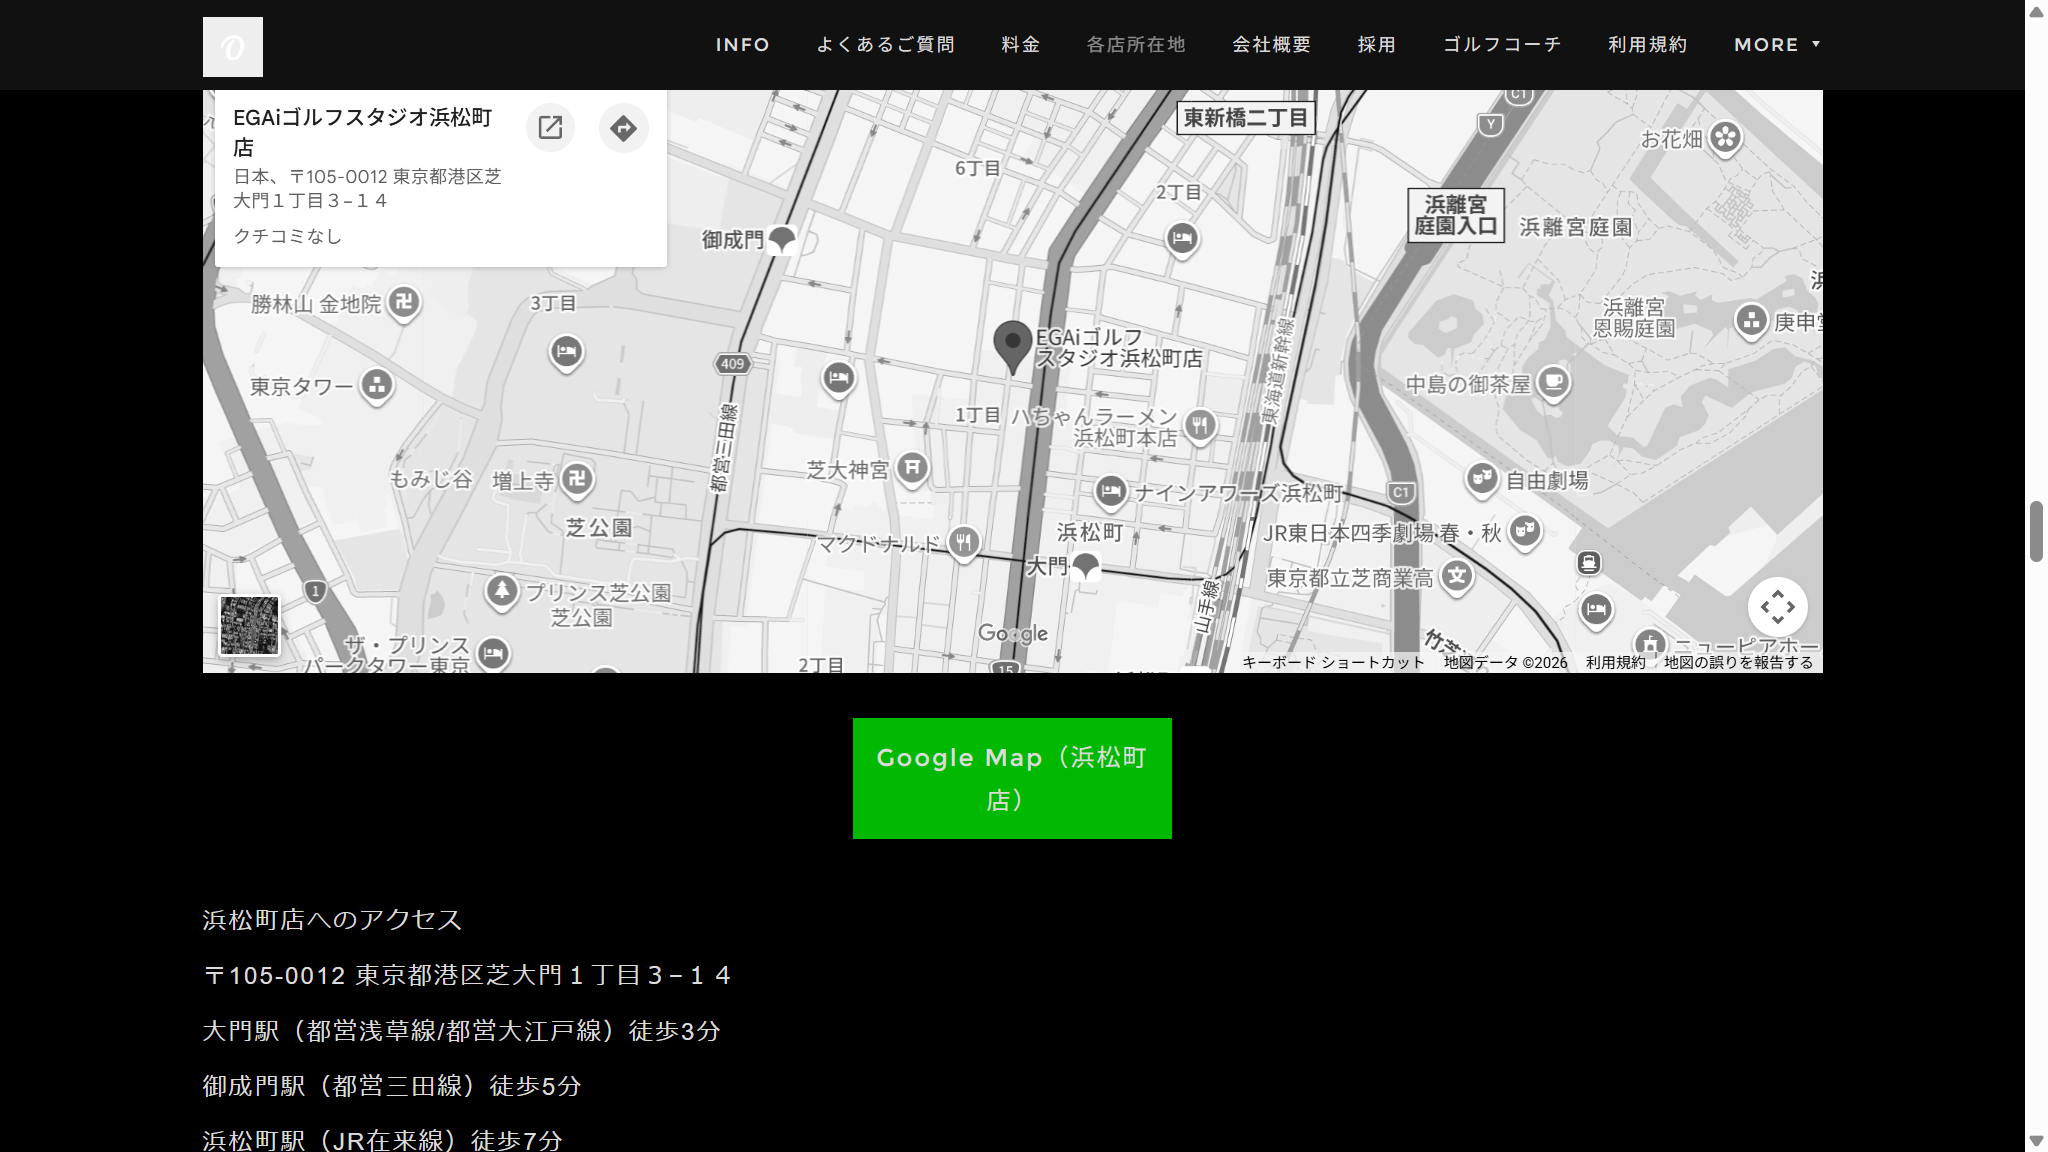Click the site logo in header

click(x=232, y=47)
